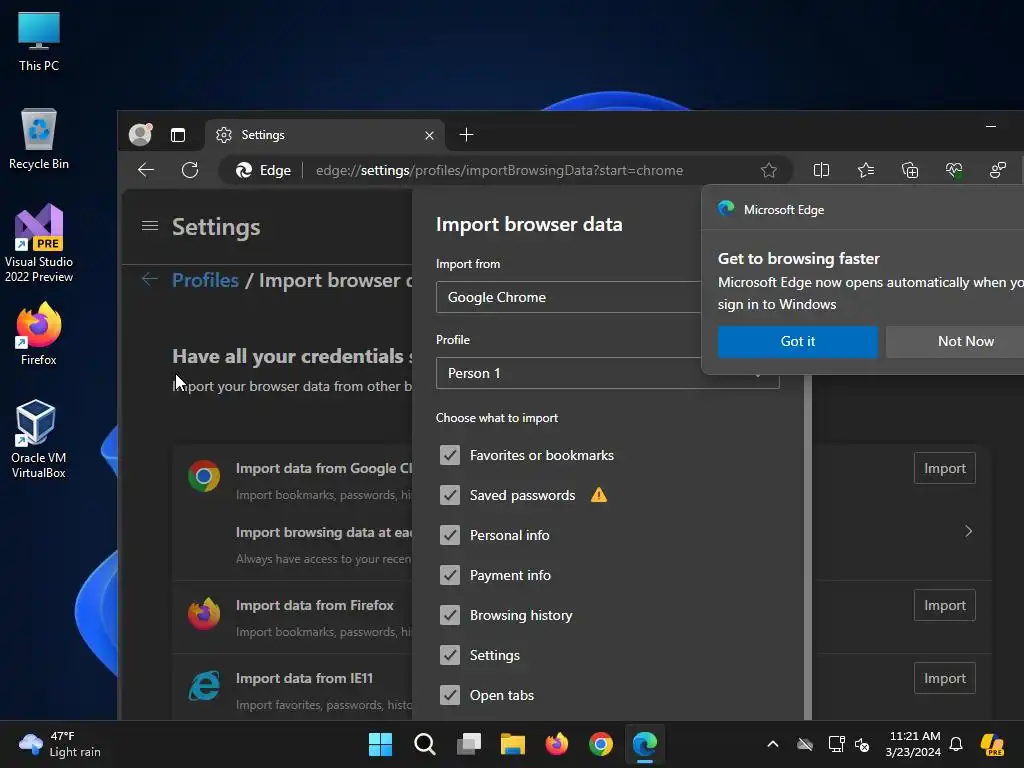Open the notification bell in system tray
This screenshot has height=768, width=1024.
point(956,744)
